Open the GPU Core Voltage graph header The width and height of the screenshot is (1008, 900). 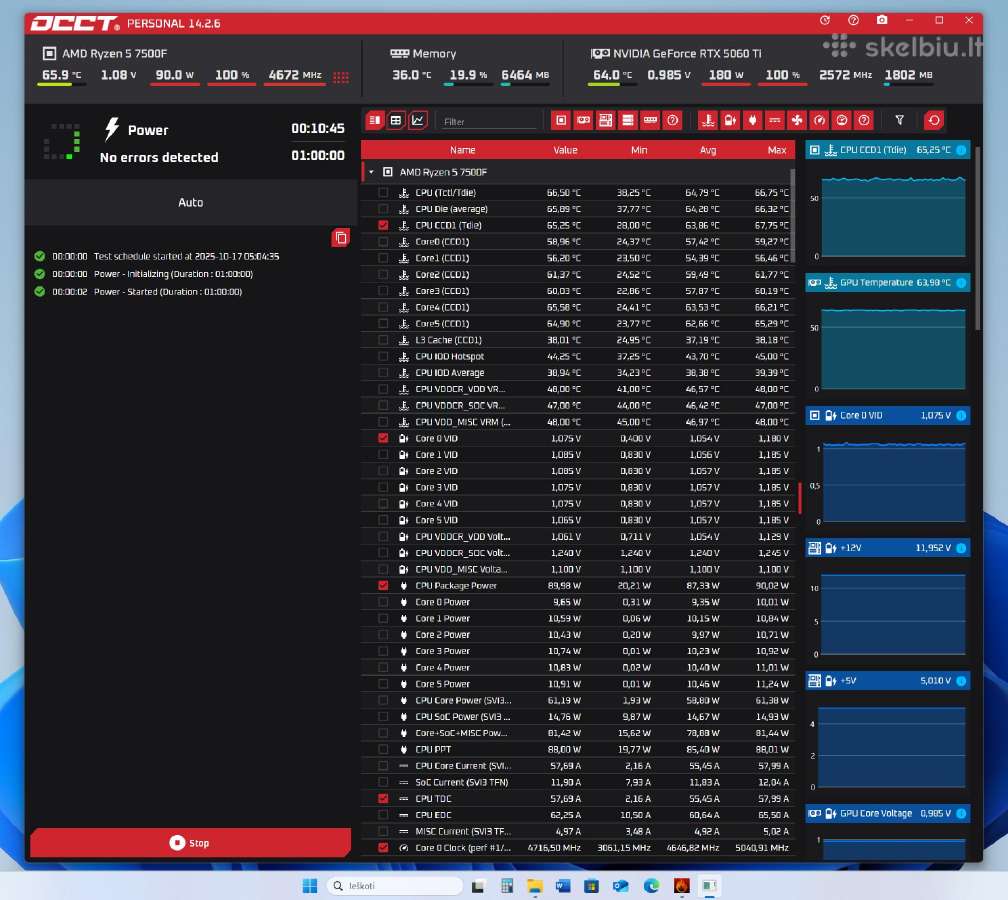click(x=887, y=813)
